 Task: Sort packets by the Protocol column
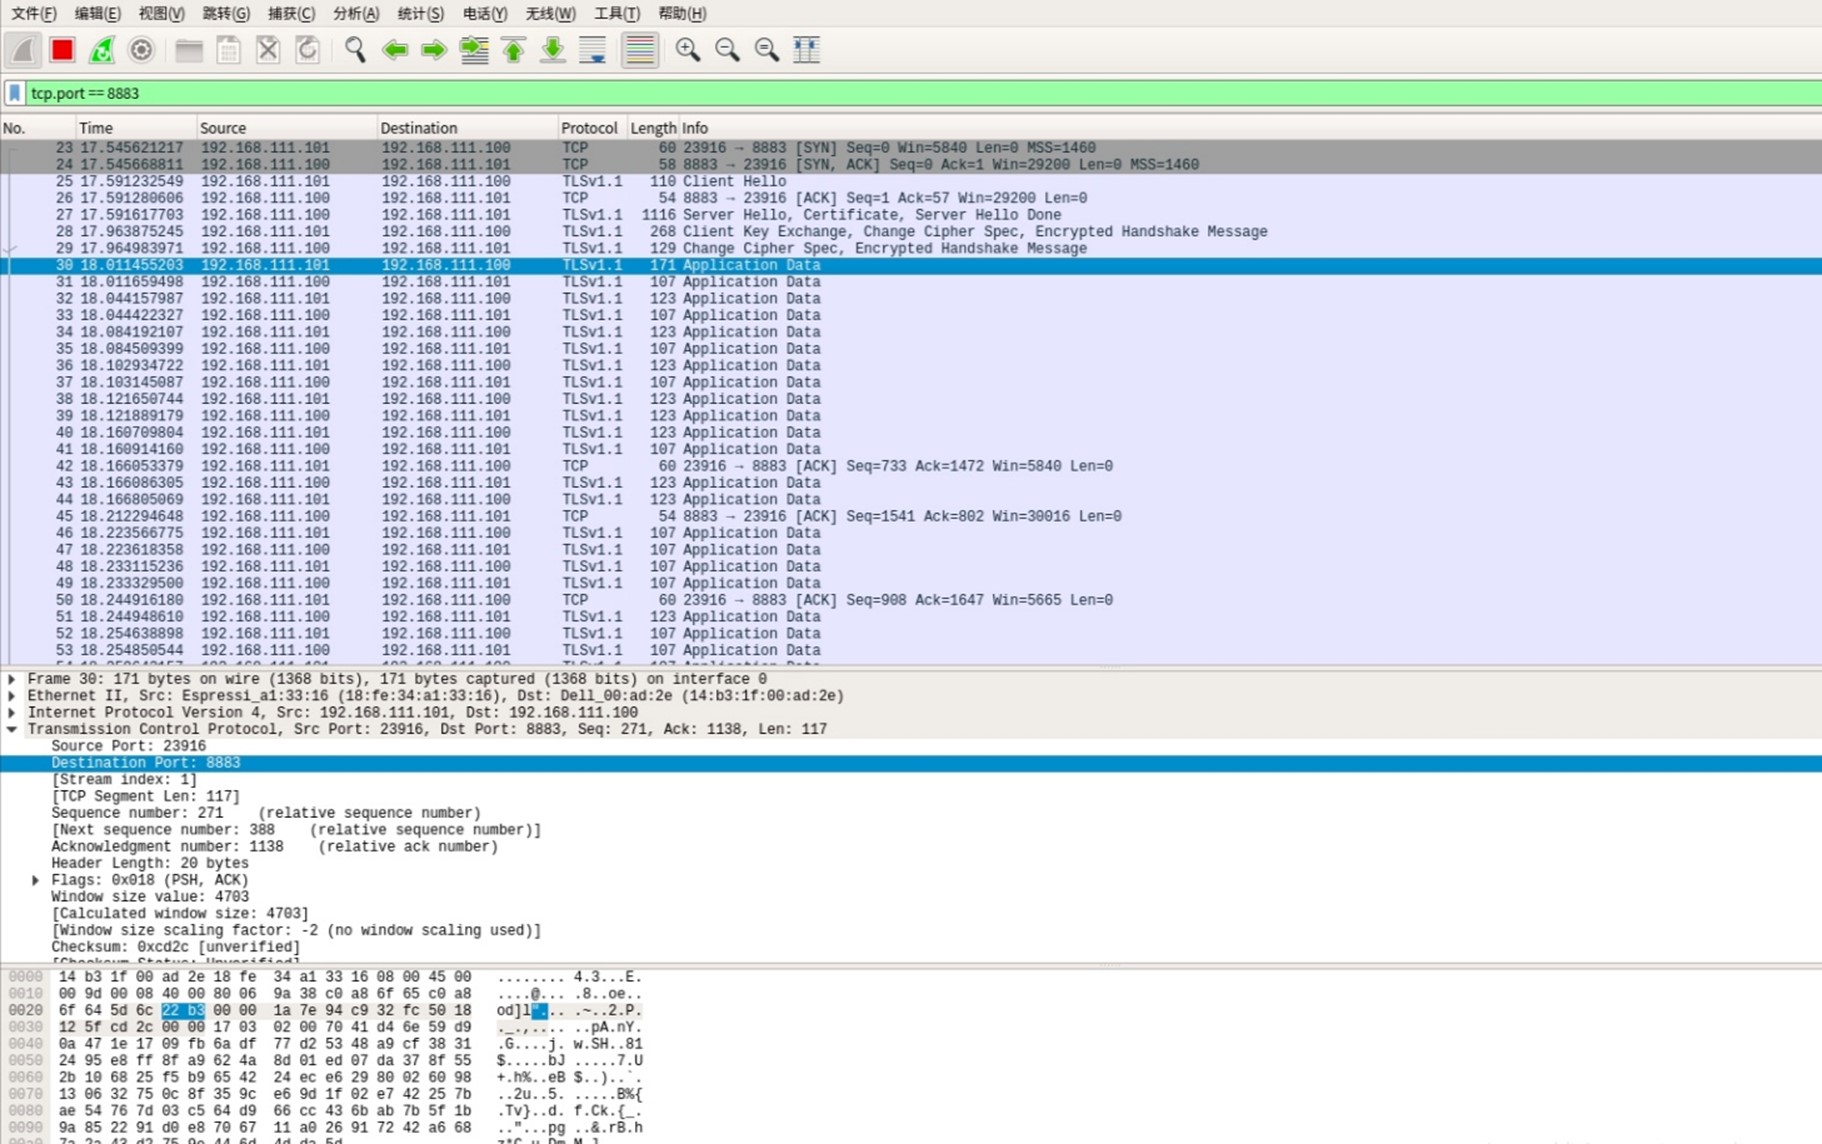pyautogui.click(x=588, y=128)
